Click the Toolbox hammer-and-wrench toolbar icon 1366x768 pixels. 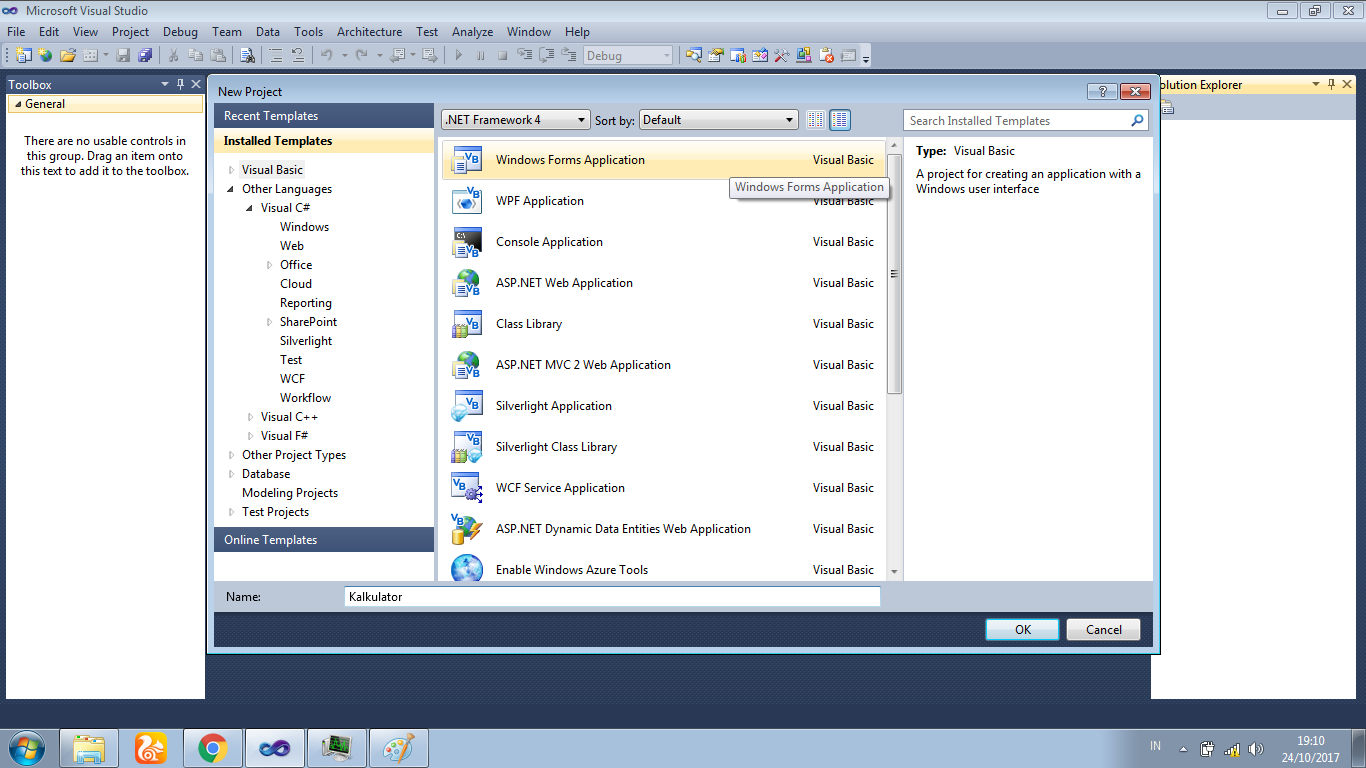[783, 56]
